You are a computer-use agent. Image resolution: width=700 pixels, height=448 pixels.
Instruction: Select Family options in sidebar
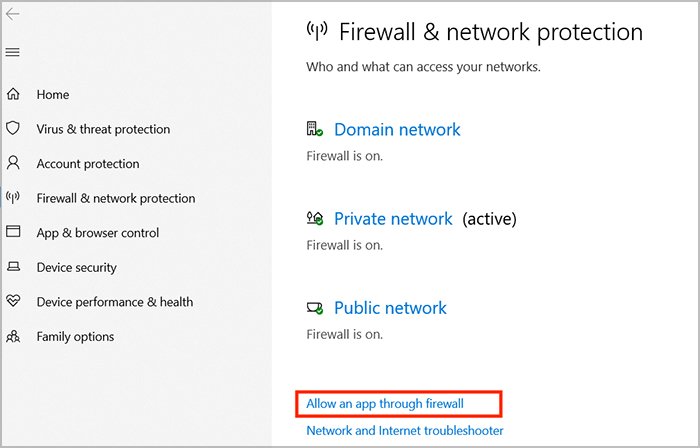[75, 337]
